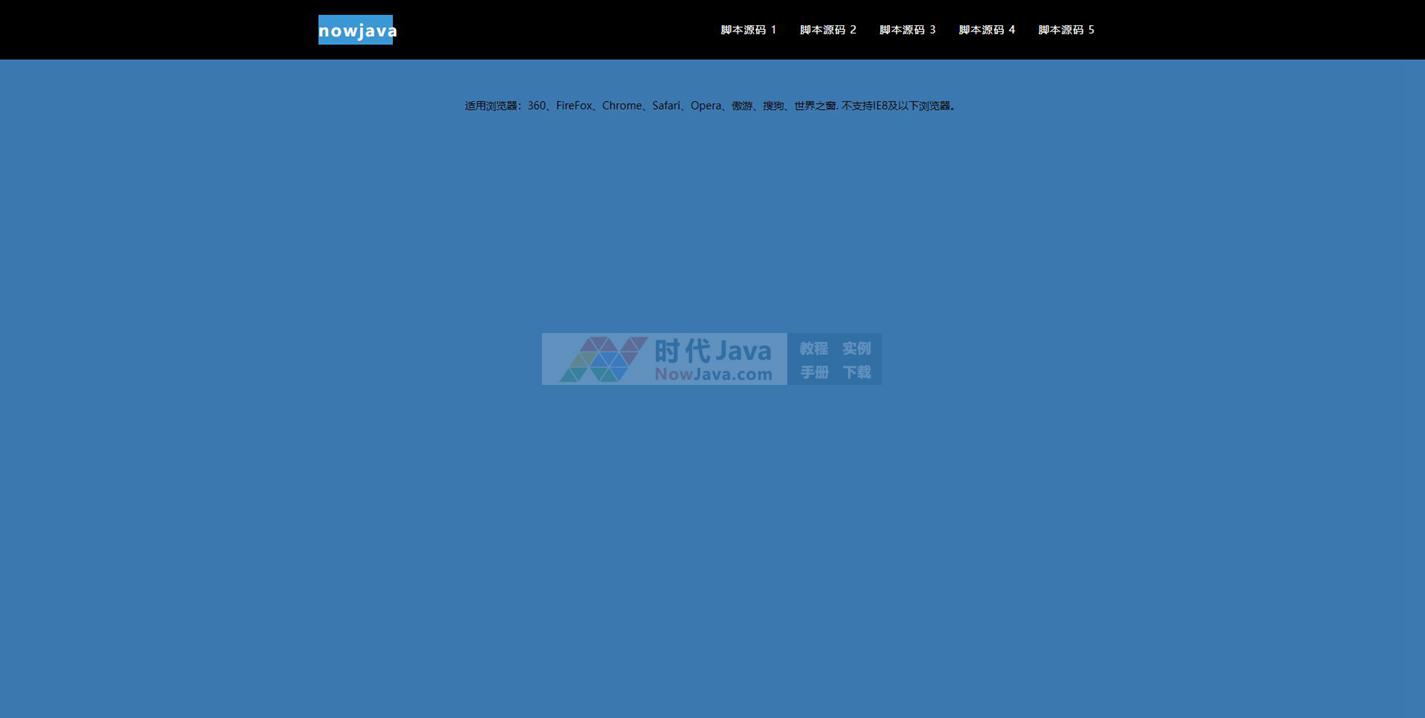Click the word Opera in browser notice

click(706, 106)
